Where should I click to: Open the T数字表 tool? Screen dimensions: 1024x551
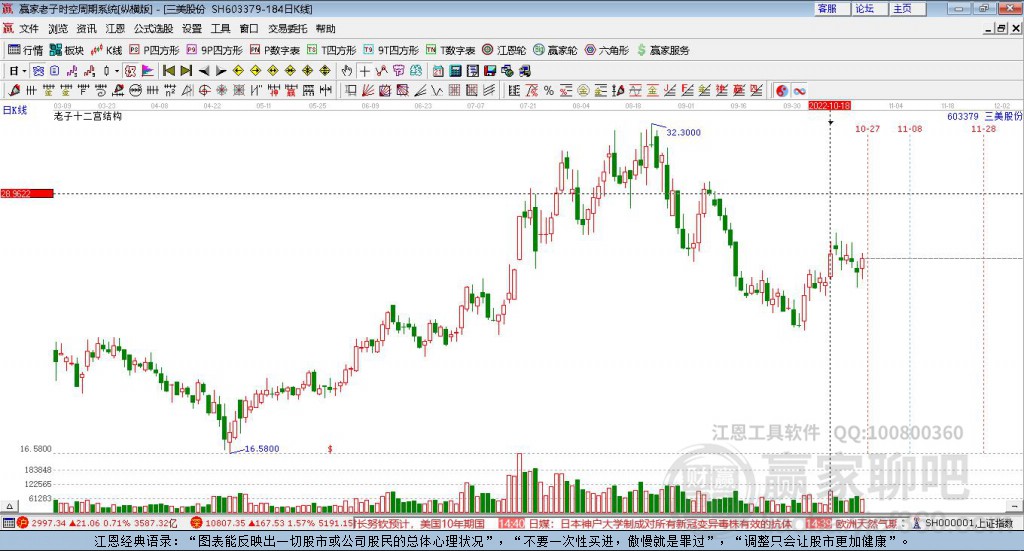click(451, 50)
